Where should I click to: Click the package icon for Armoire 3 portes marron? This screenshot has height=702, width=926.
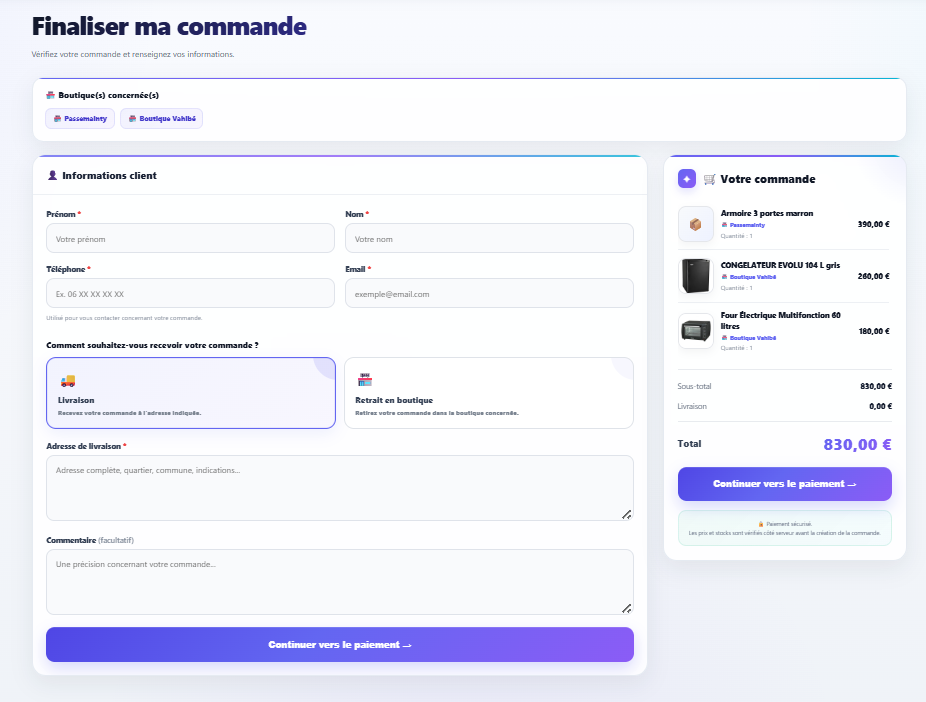(x=696, y=224)
